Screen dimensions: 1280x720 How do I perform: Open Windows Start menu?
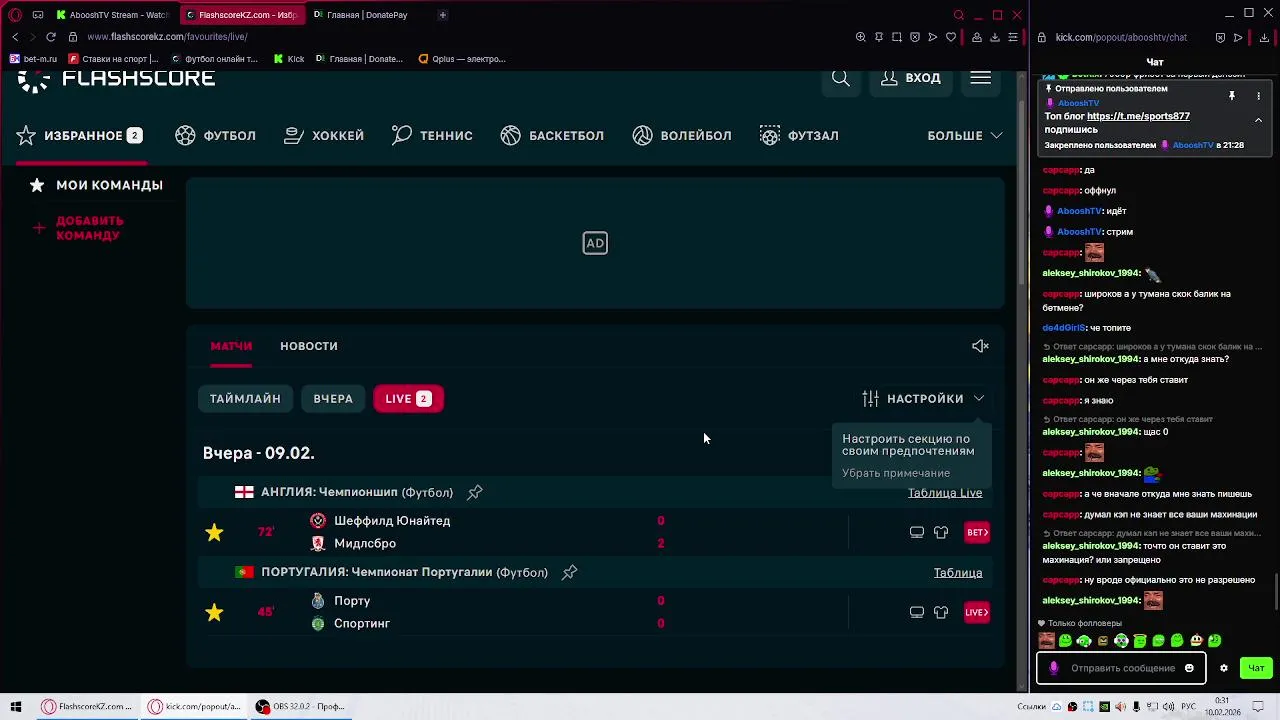pos(16,706)
